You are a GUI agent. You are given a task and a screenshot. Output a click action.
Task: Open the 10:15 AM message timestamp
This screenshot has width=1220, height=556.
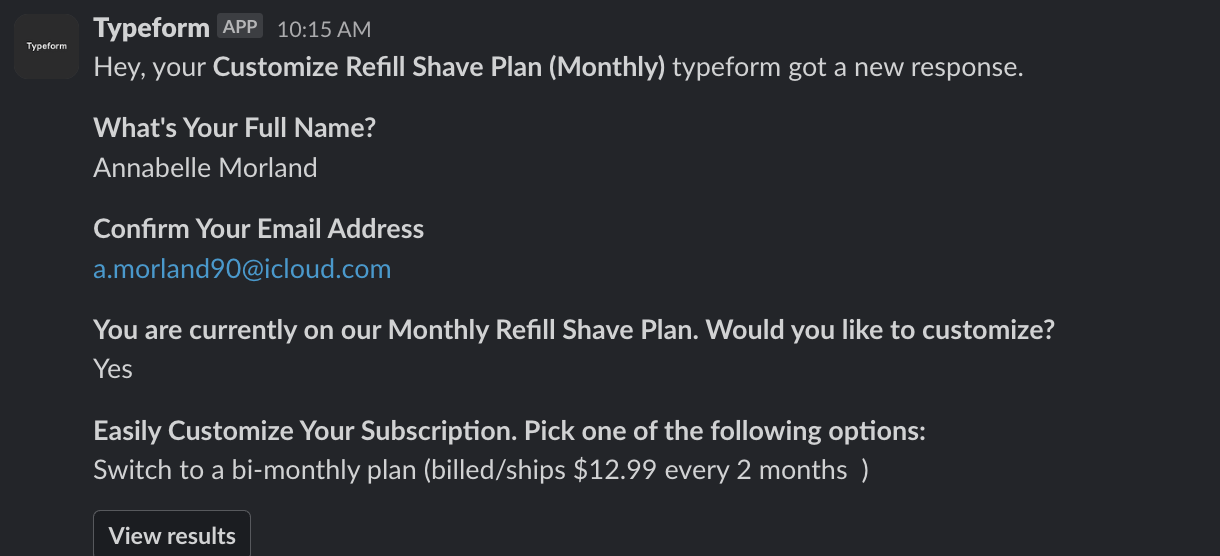323,30
